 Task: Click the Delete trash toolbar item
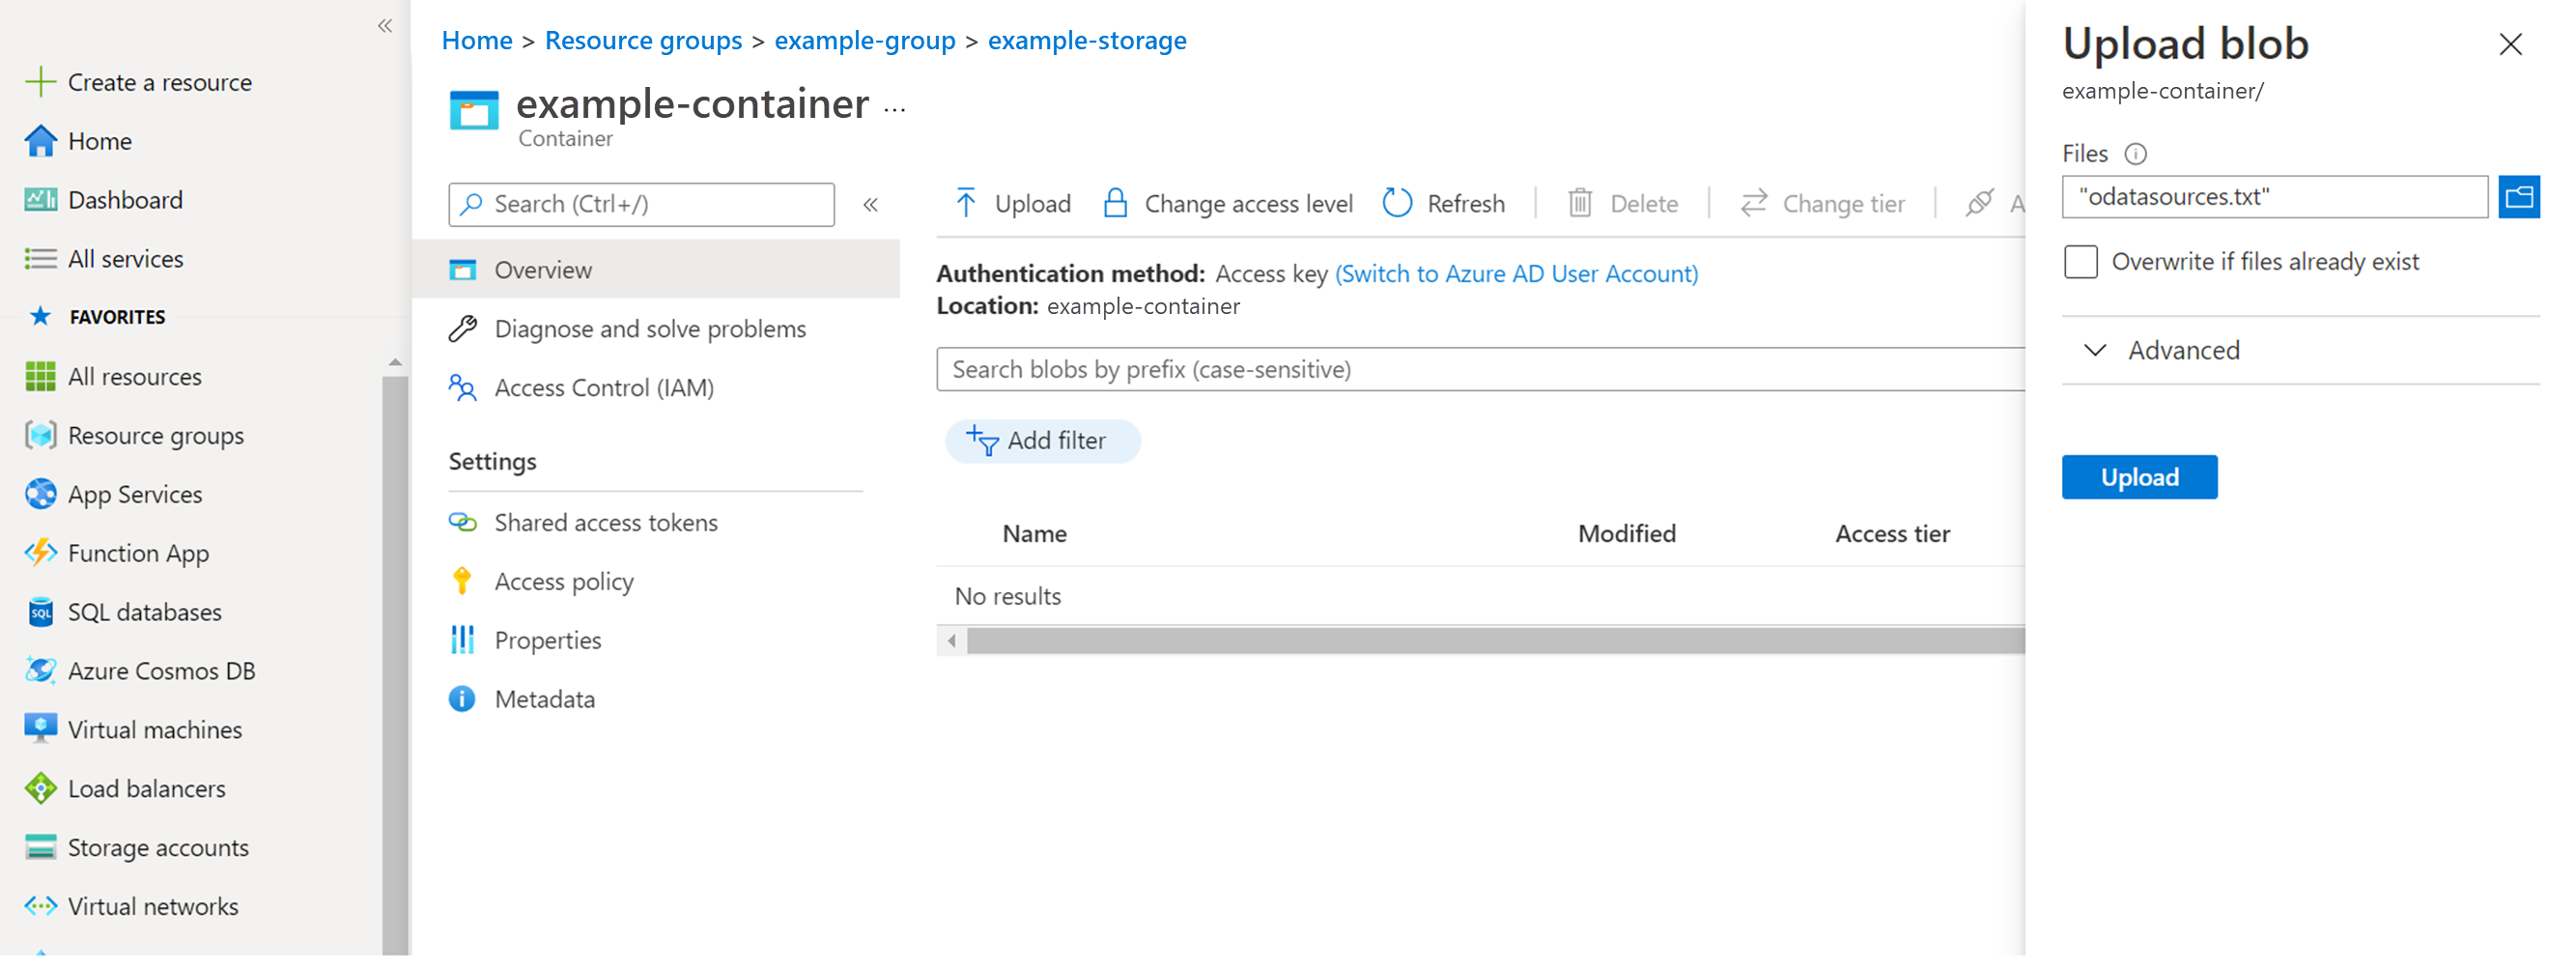click(1622, 204)
